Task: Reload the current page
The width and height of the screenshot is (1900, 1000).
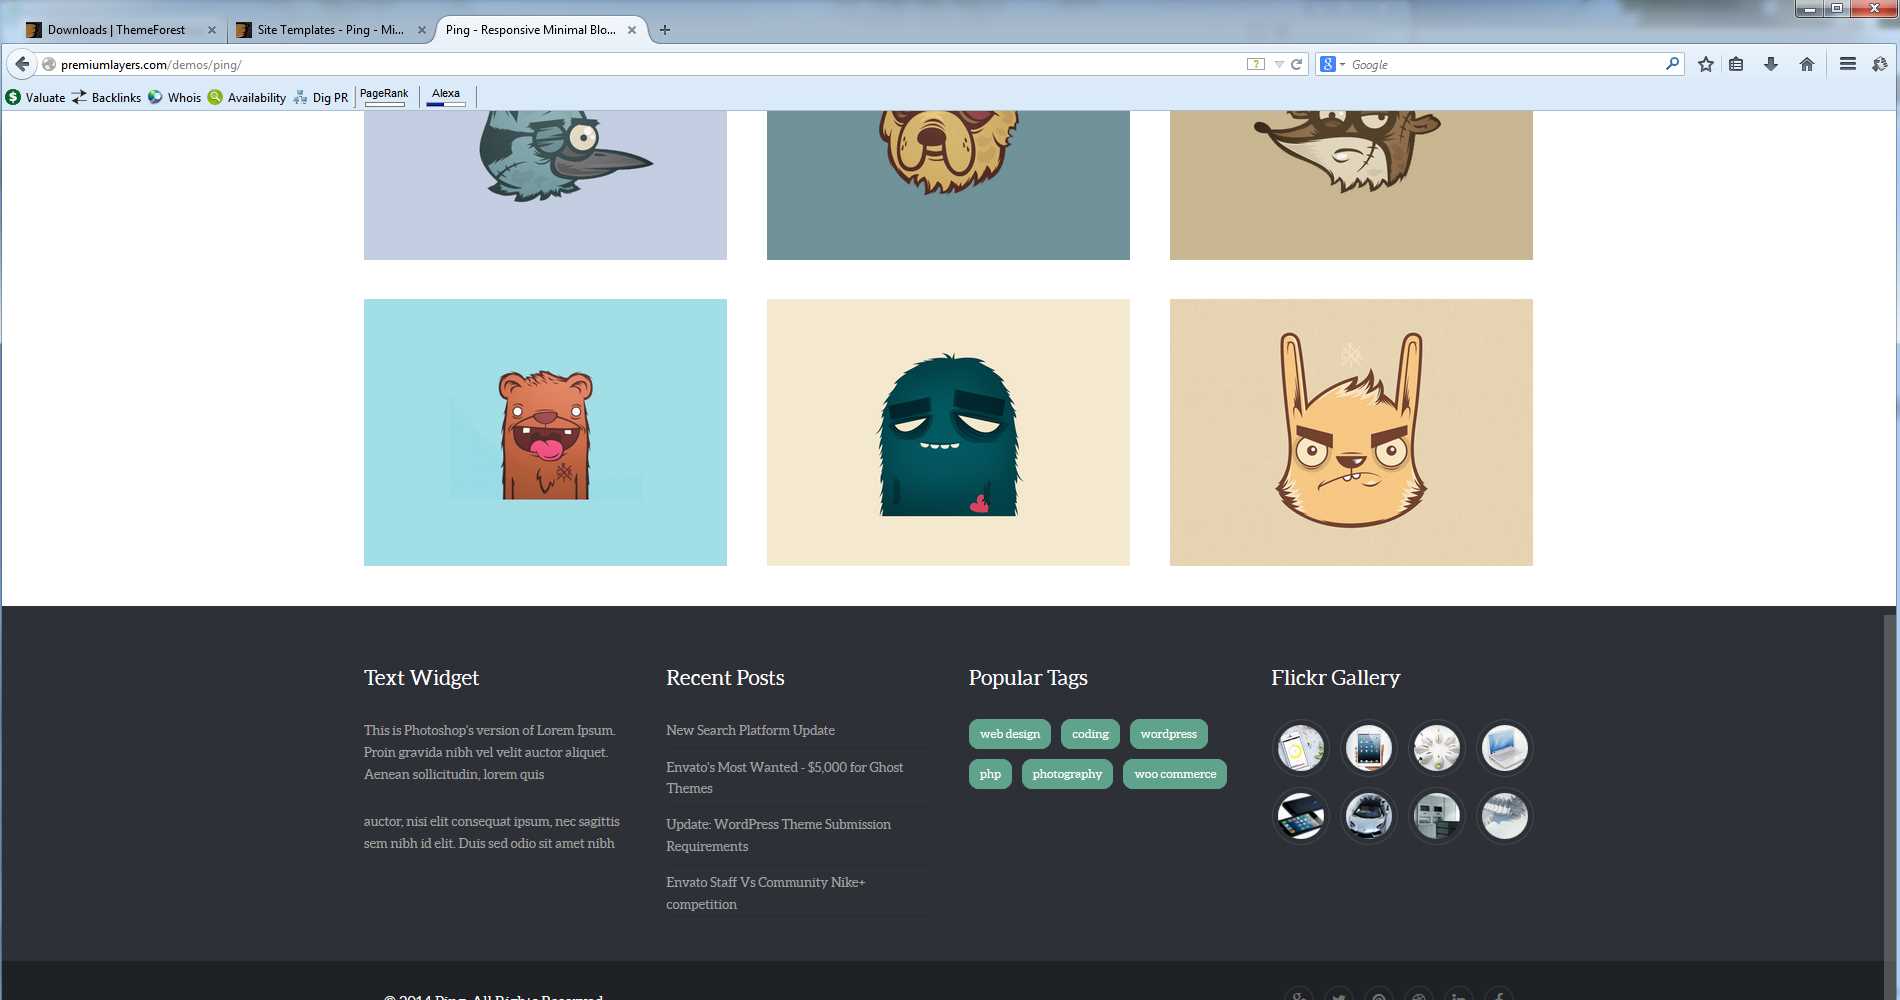Action: pos(1296,64)
